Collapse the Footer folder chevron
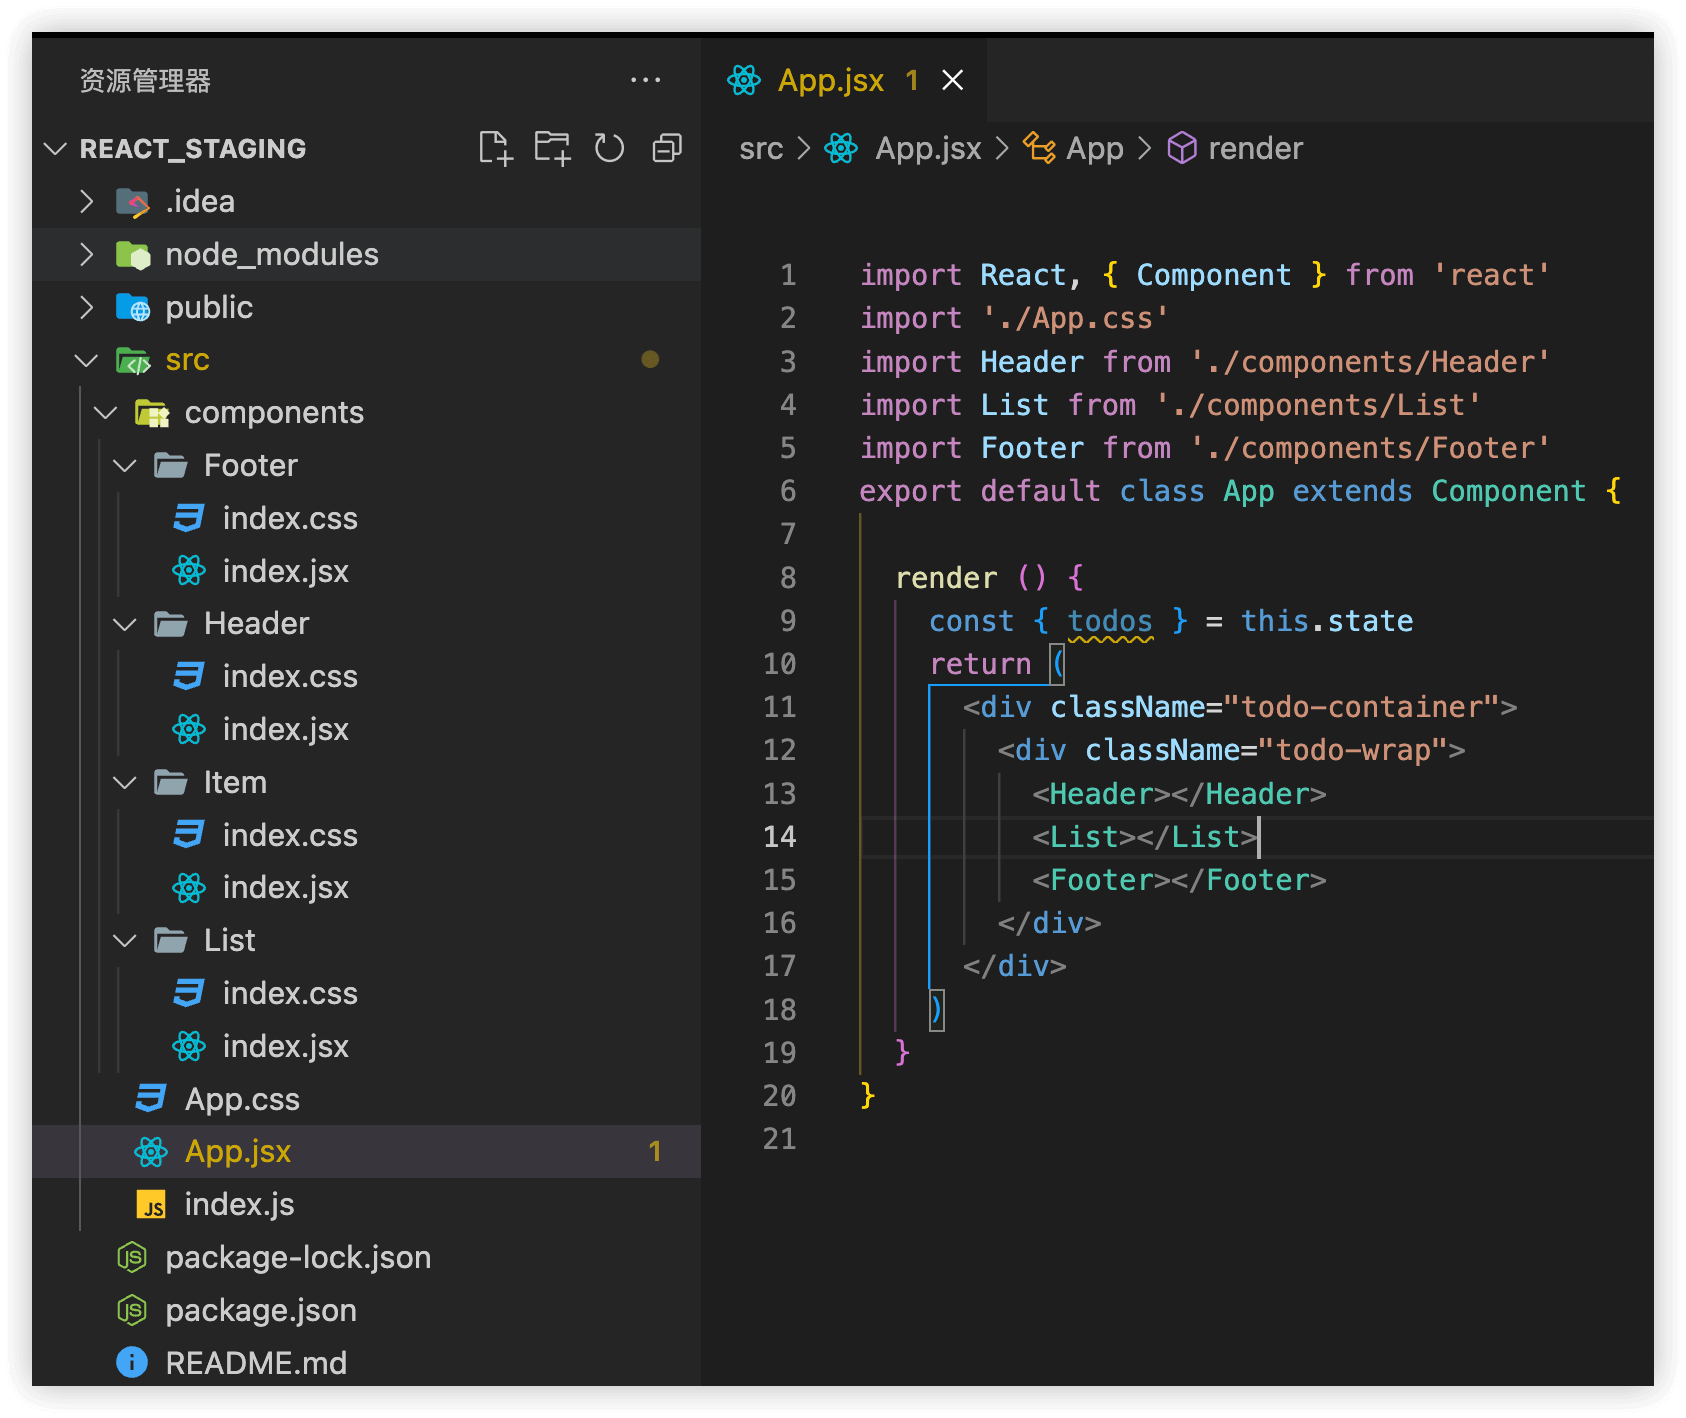The width and height of the screenshot is (1686, 1418). (125, 465)
